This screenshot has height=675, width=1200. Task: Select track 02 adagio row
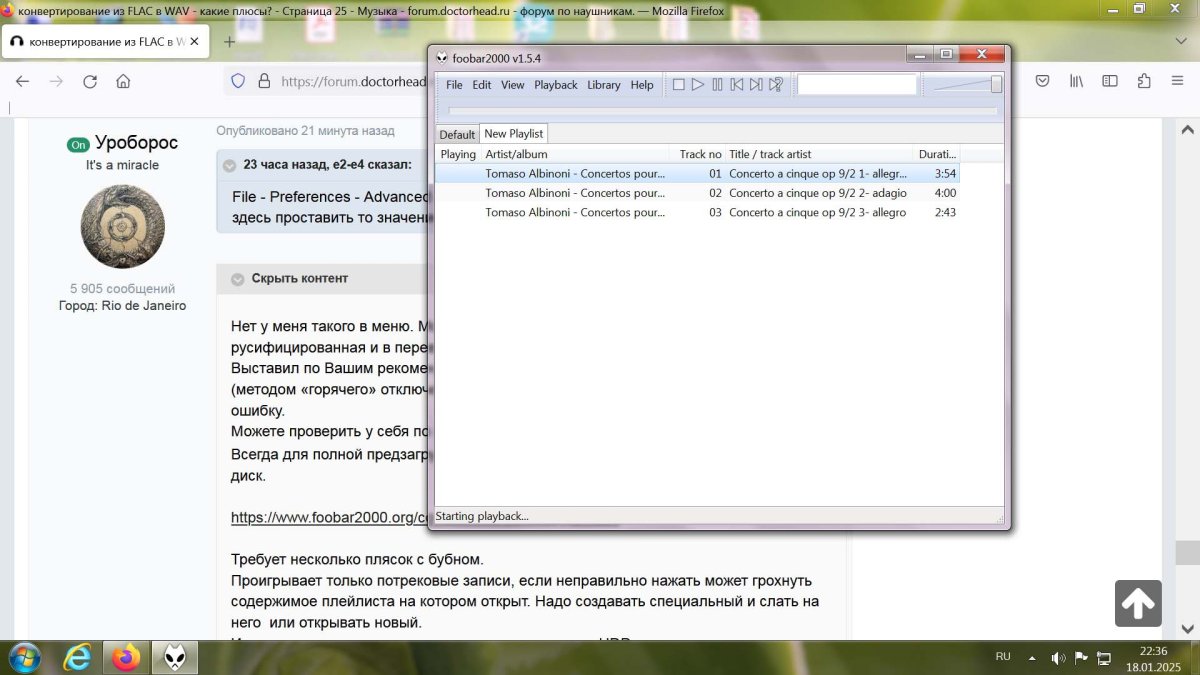(x=697, y=193)
